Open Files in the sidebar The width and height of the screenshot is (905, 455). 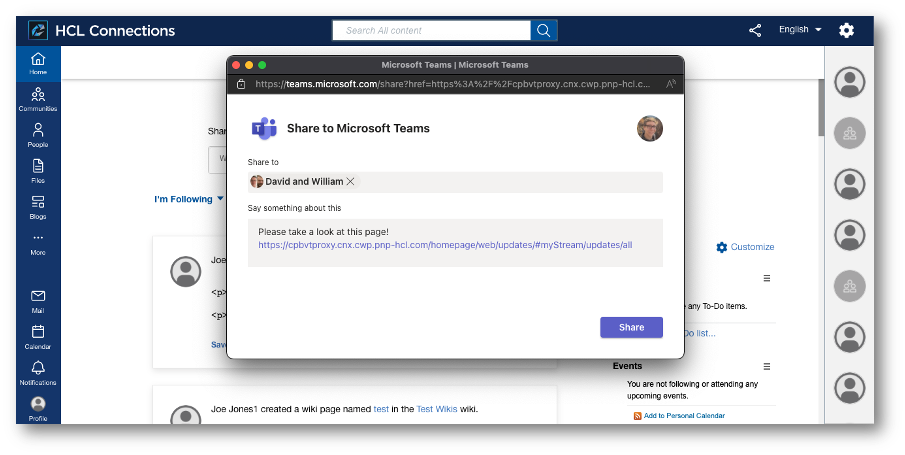(38, 171)
